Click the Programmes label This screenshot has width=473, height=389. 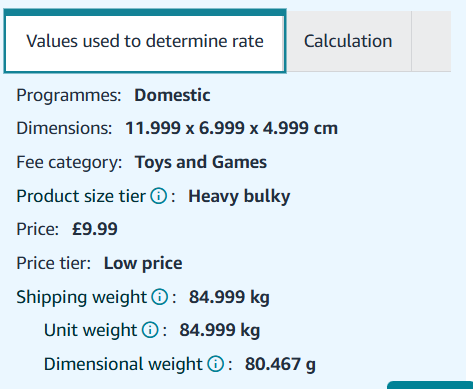(x=69, y=95)
